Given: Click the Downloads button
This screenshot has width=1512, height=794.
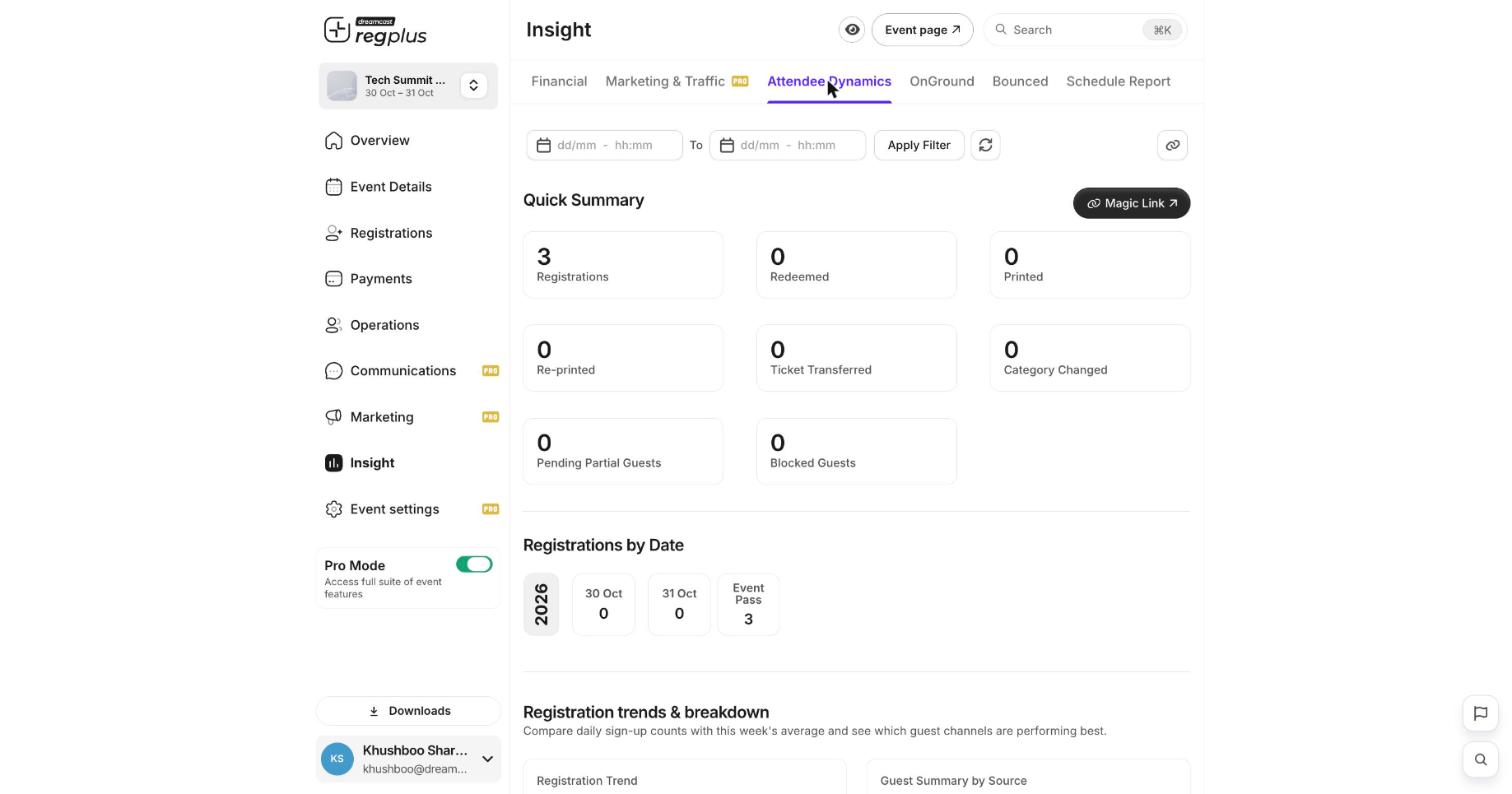Looking at the screenshot, I should (408, 711).
